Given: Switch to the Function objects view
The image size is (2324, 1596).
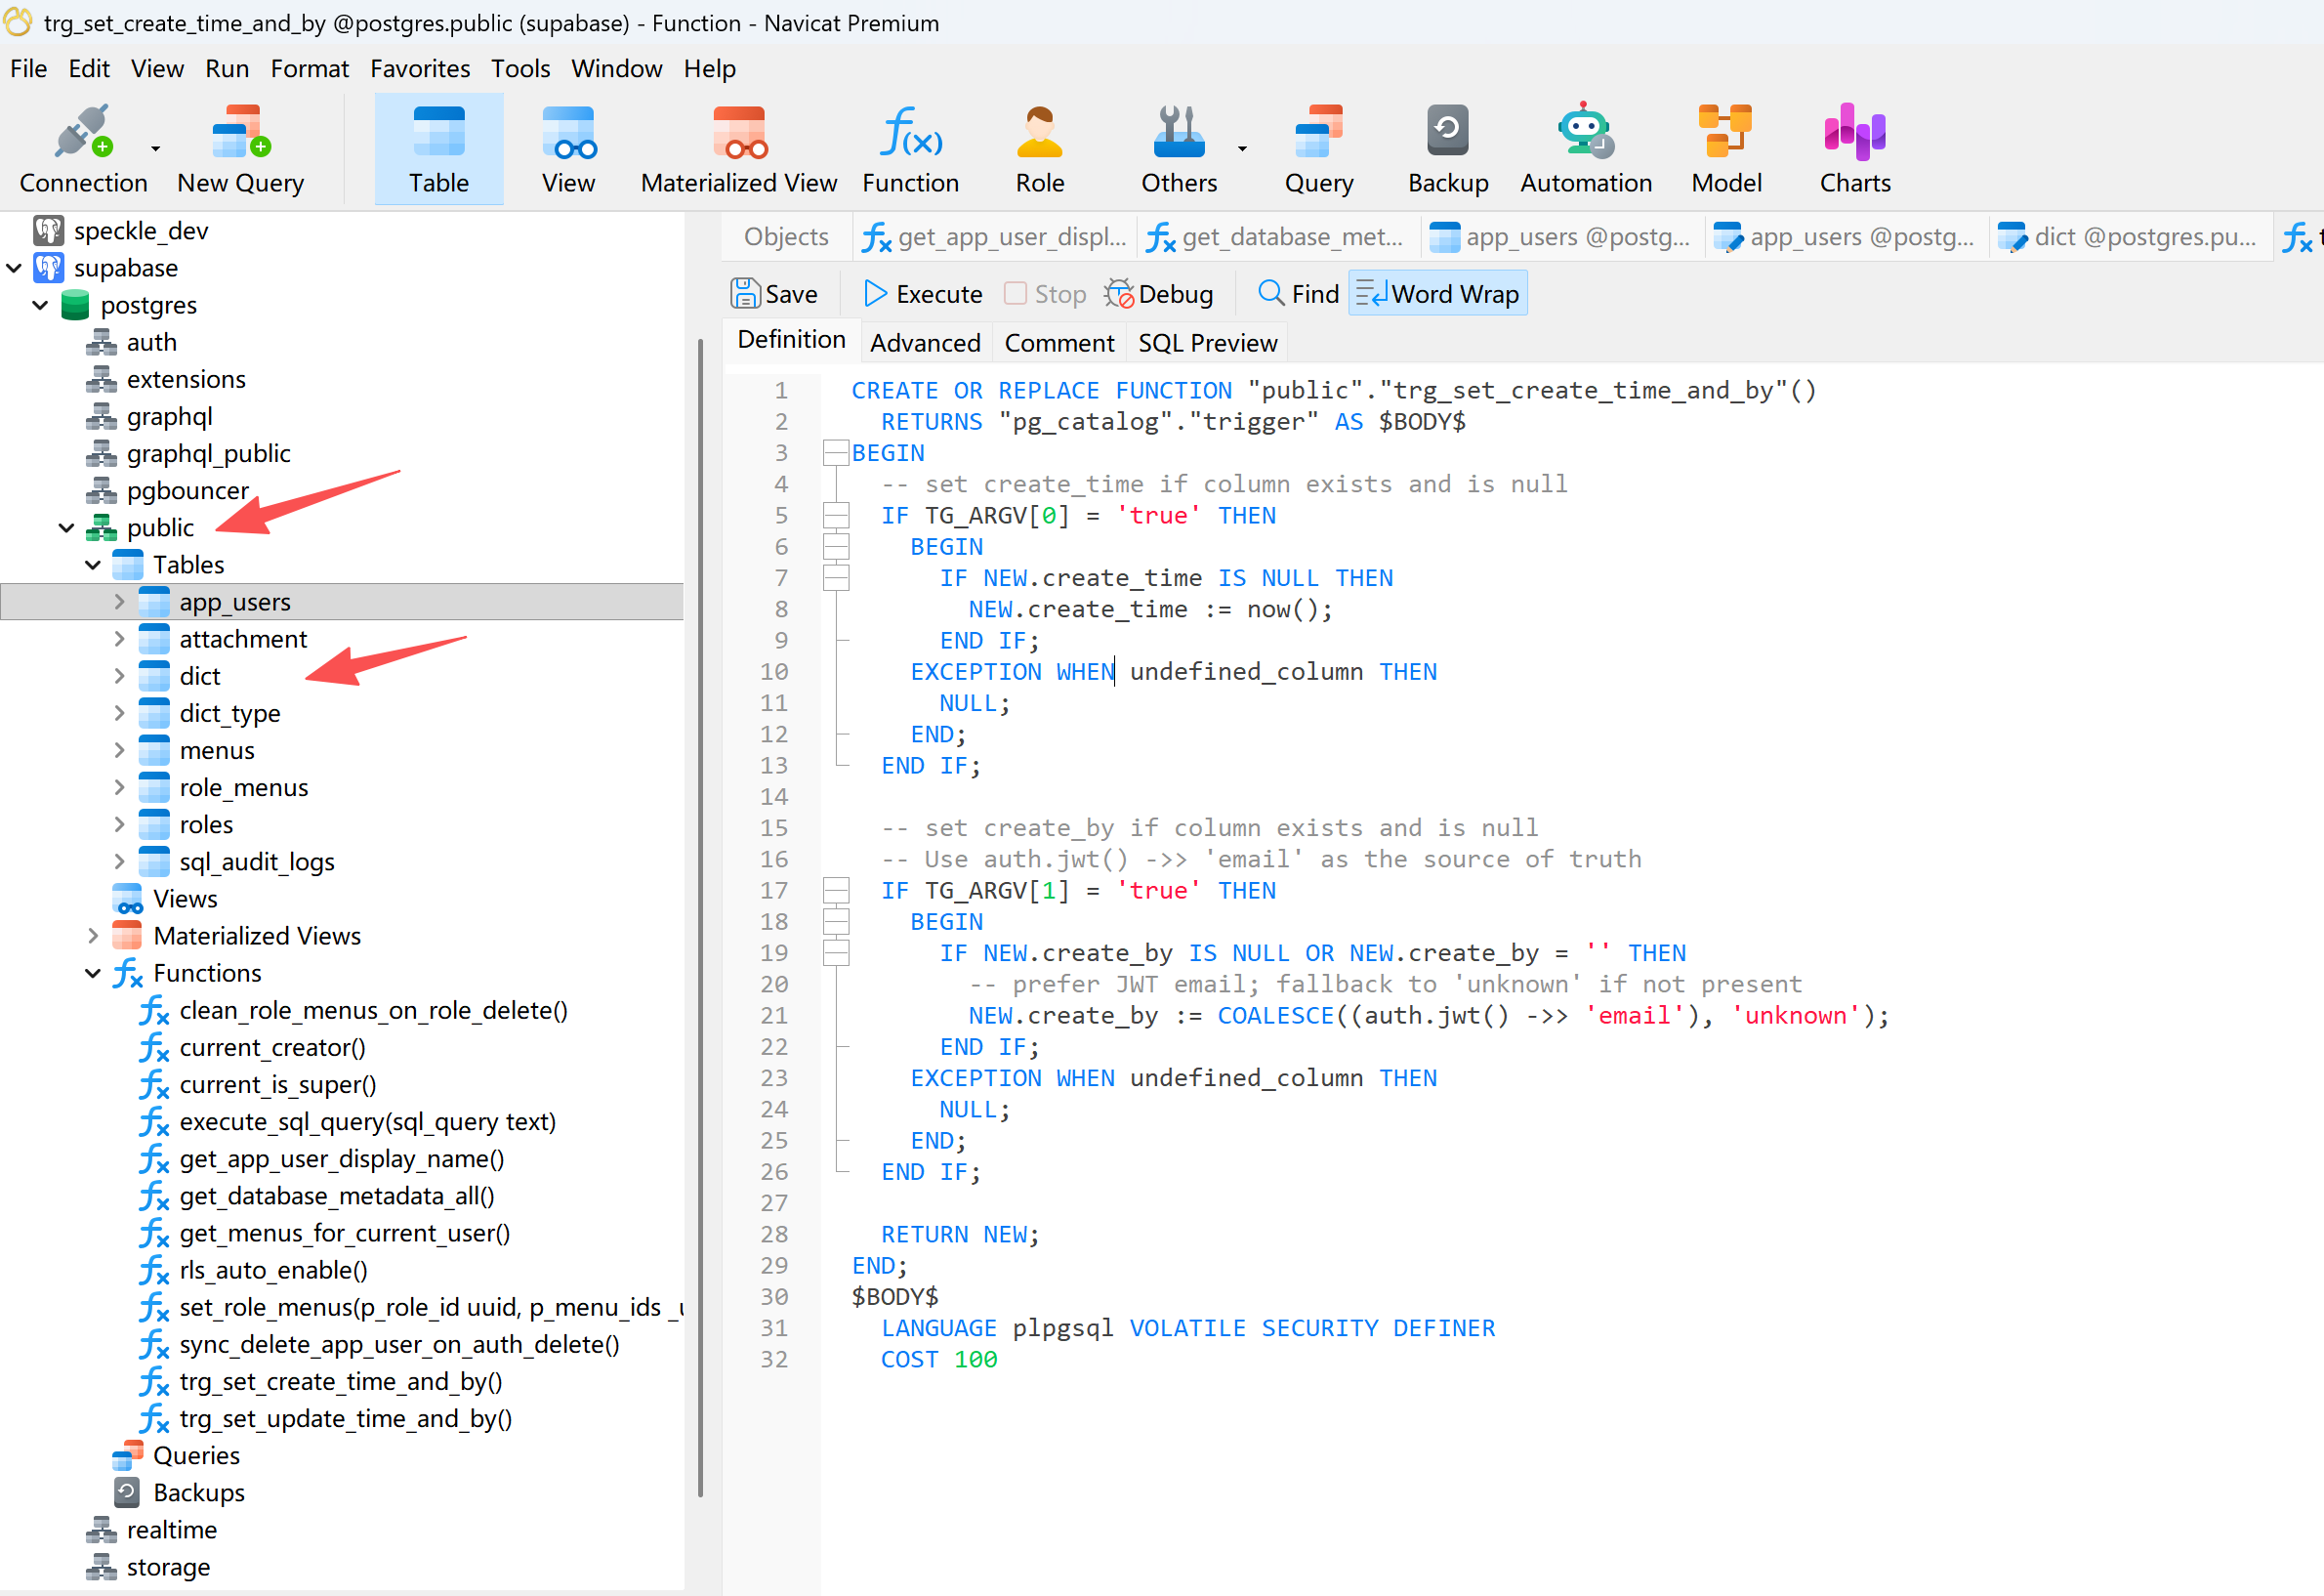Looking at the screenshot, I should pos(909,148).
